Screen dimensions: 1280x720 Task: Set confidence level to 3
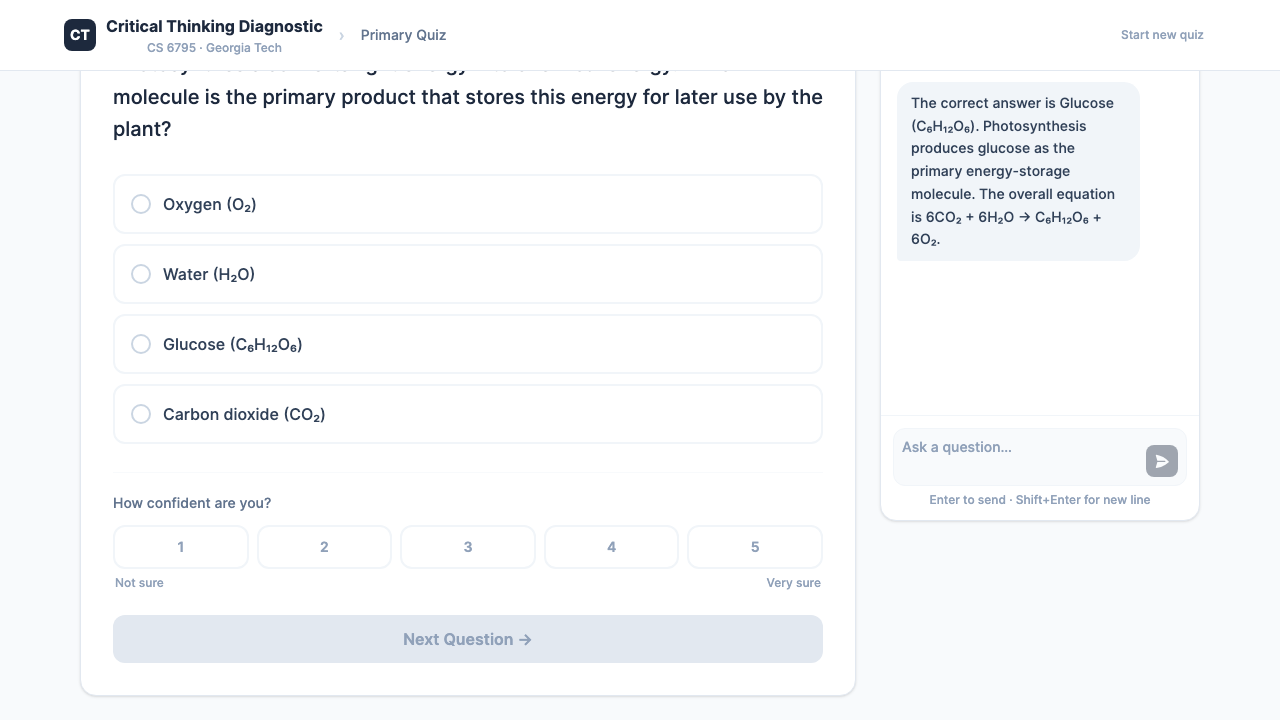coord(468,547)
